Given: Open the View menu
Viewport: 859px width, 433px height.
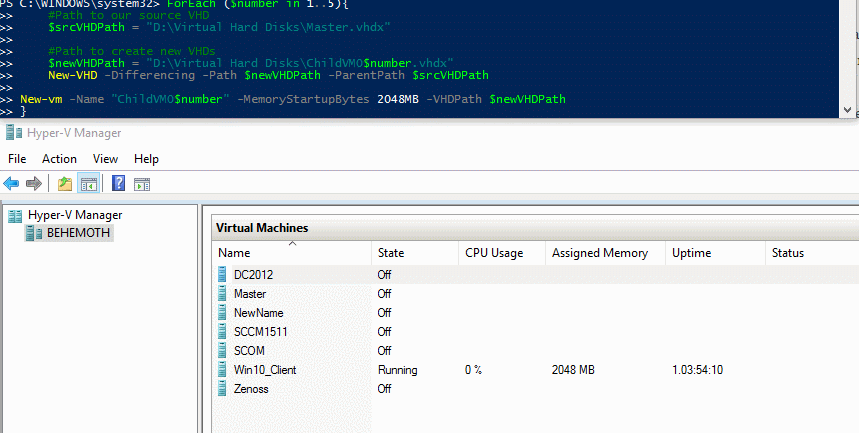Looking at the screenshot, I should click(105, 159).
